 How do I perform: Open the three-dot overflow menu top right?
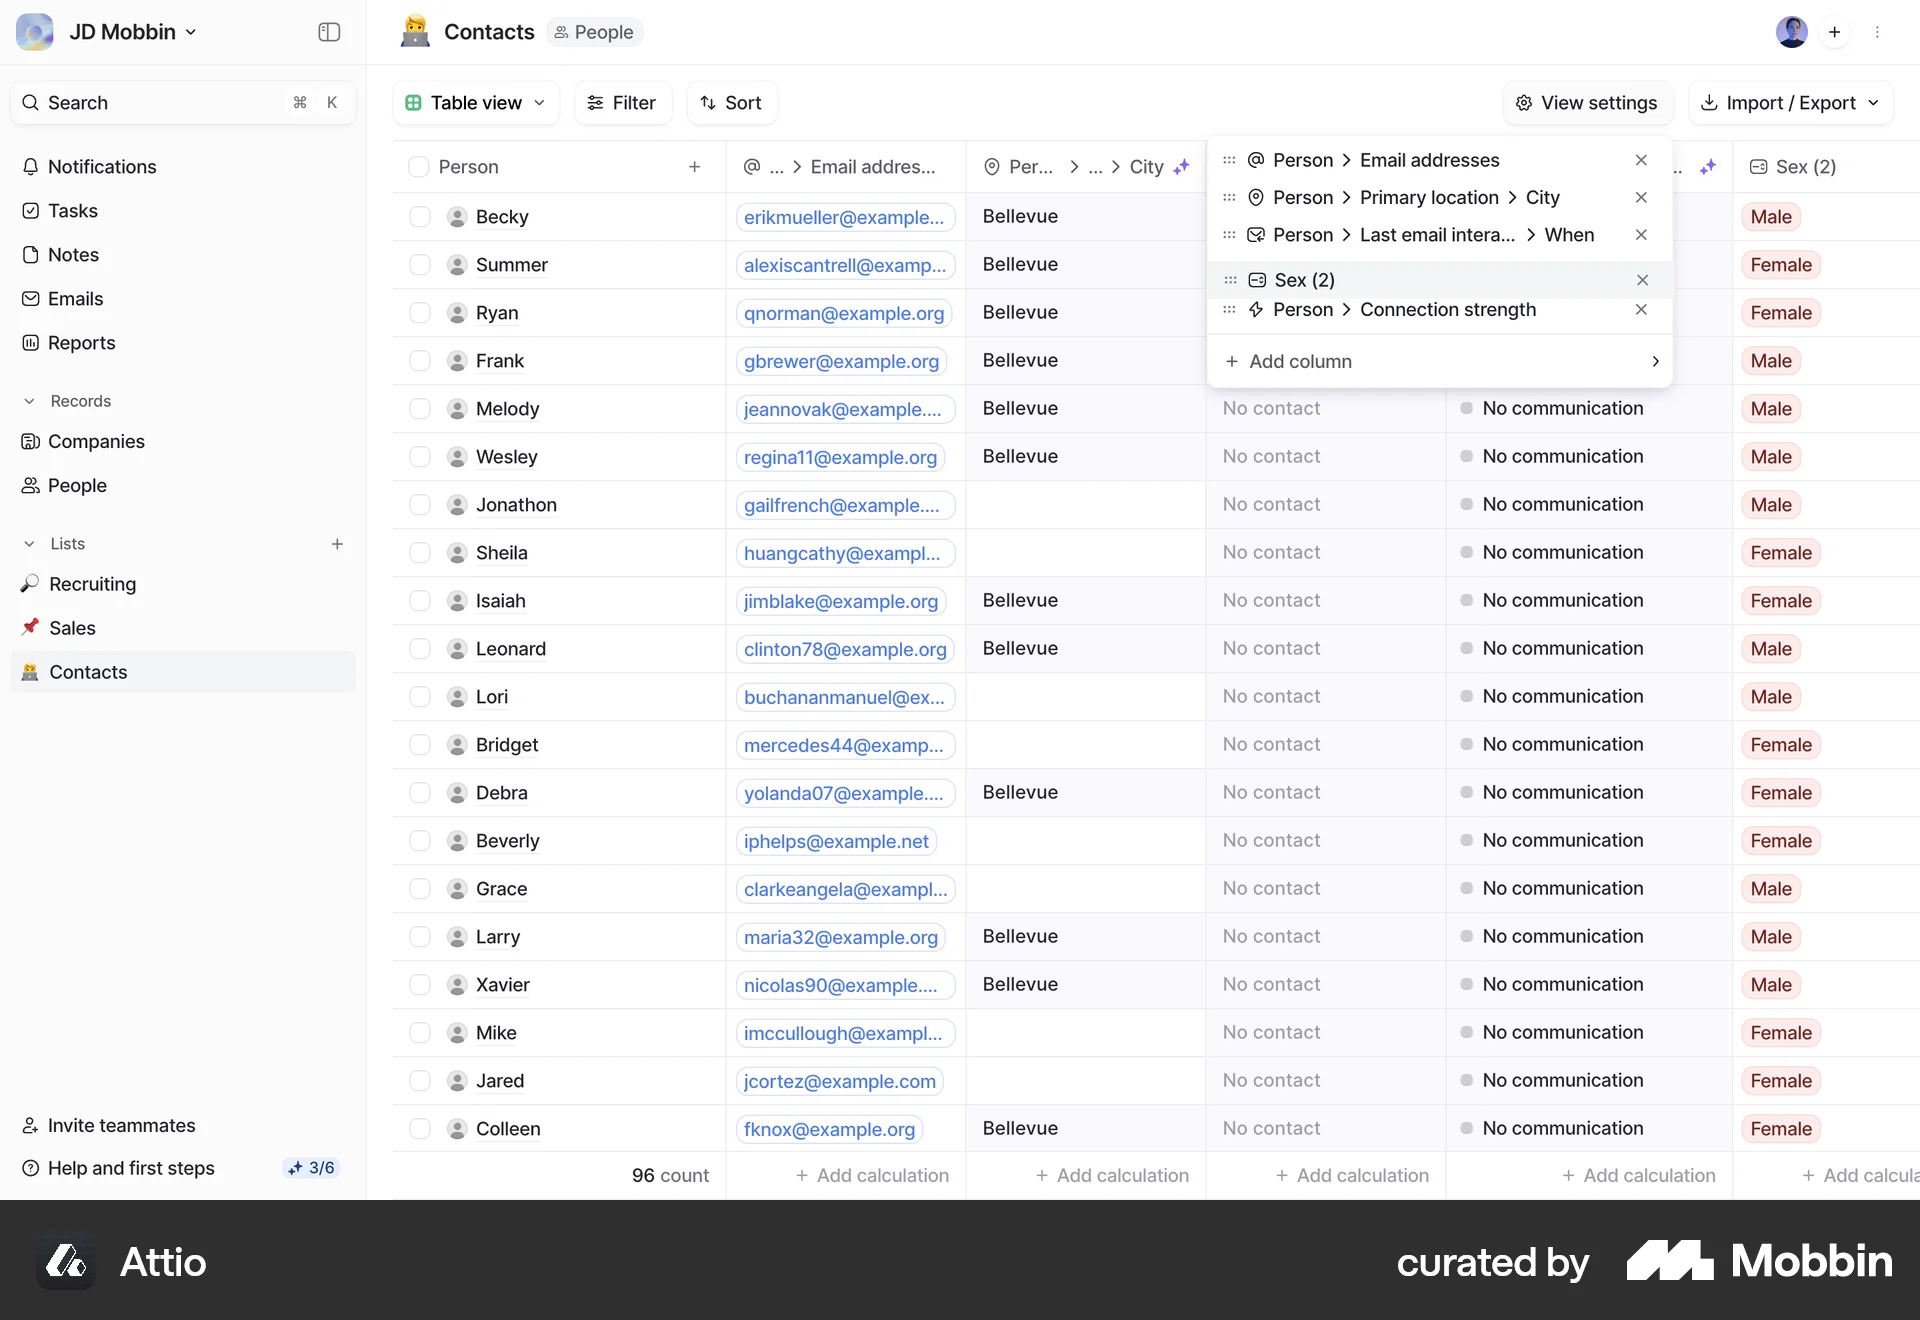[x=1879, y=31]
